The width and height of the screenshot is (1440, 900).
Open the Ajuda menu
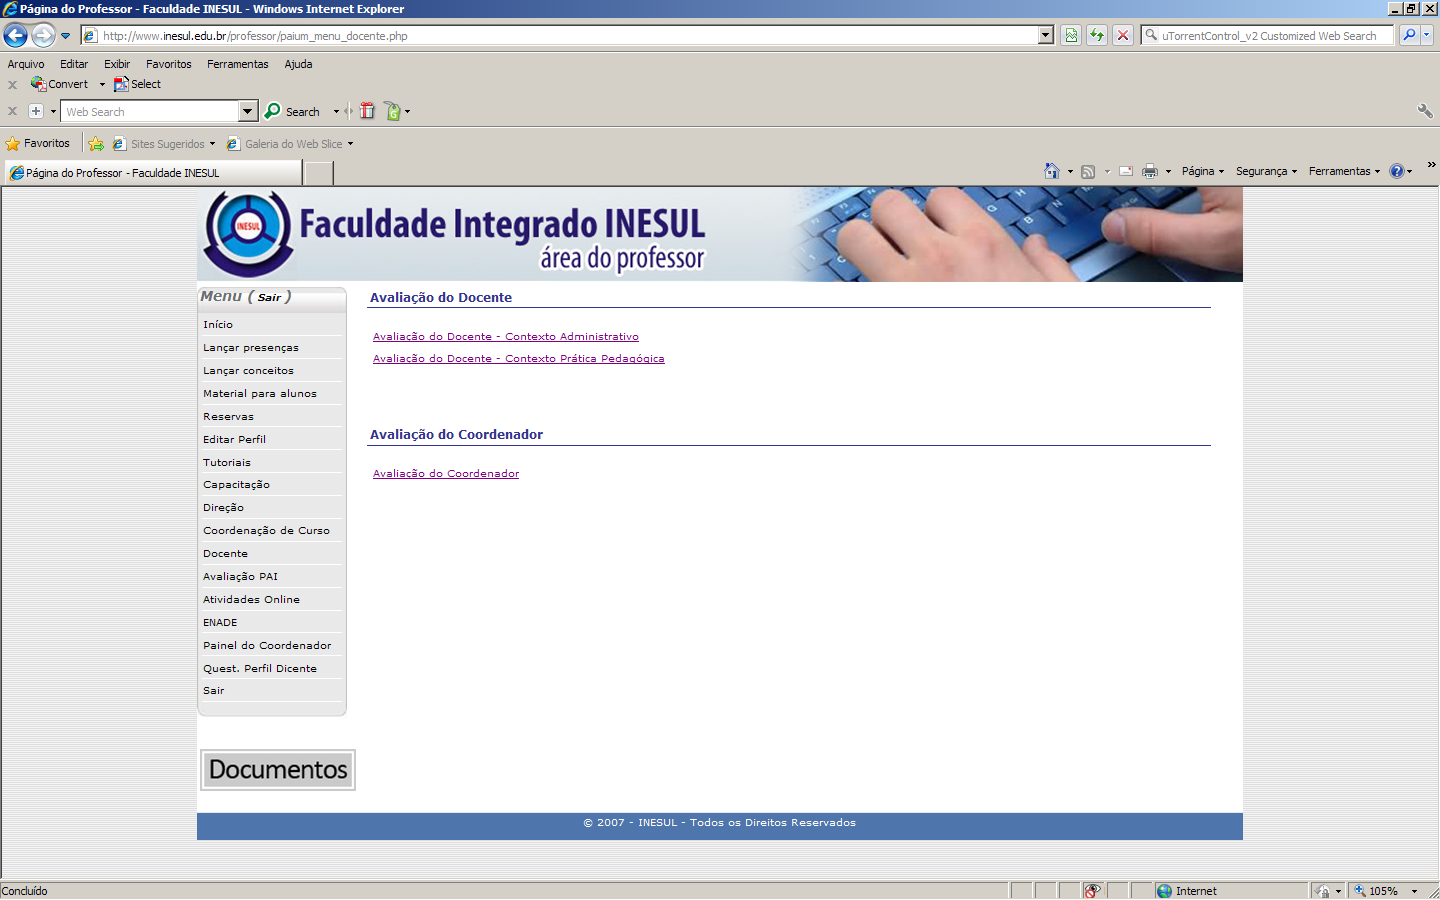[298, 64]
